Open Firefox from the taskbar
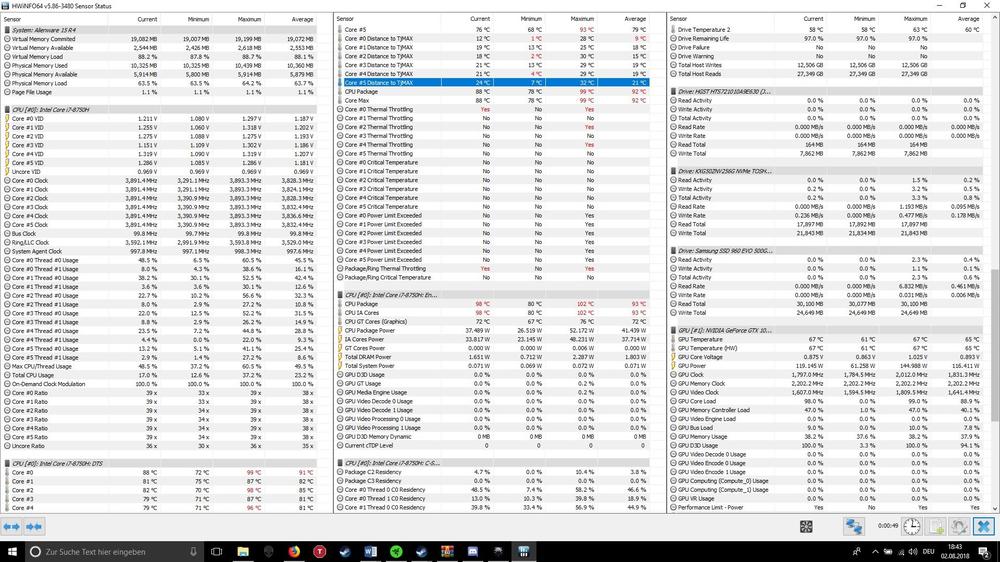Screen dimensions: 1000x562 coord(294,551)
